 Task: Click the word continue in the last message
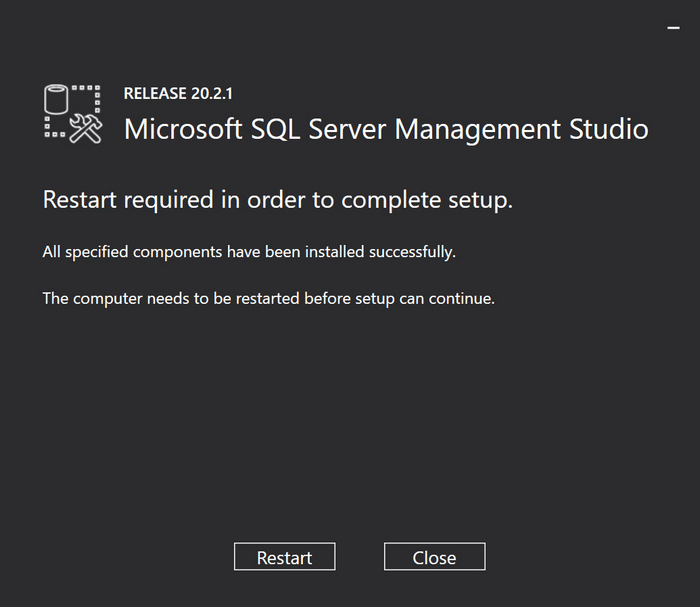461,298
